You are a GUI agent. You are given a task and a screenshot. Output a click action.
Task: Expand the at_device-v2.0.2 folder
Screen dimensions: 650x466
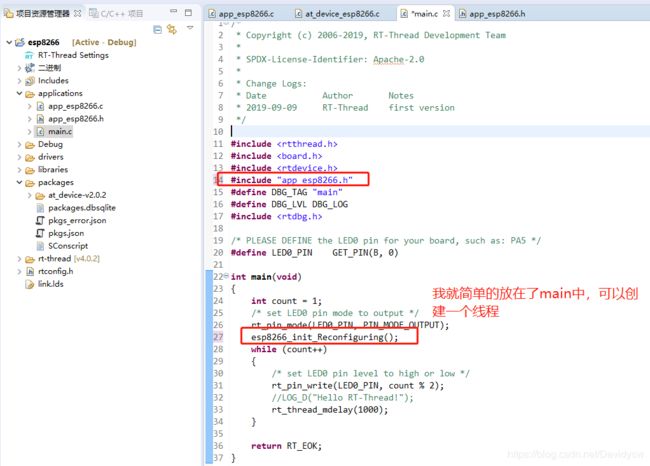click(x=29, y=195)
